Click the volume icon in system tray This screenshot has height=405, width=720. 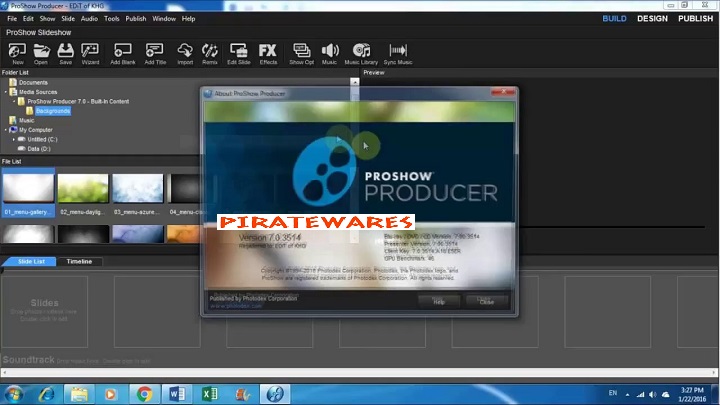(x=653, y=394)
